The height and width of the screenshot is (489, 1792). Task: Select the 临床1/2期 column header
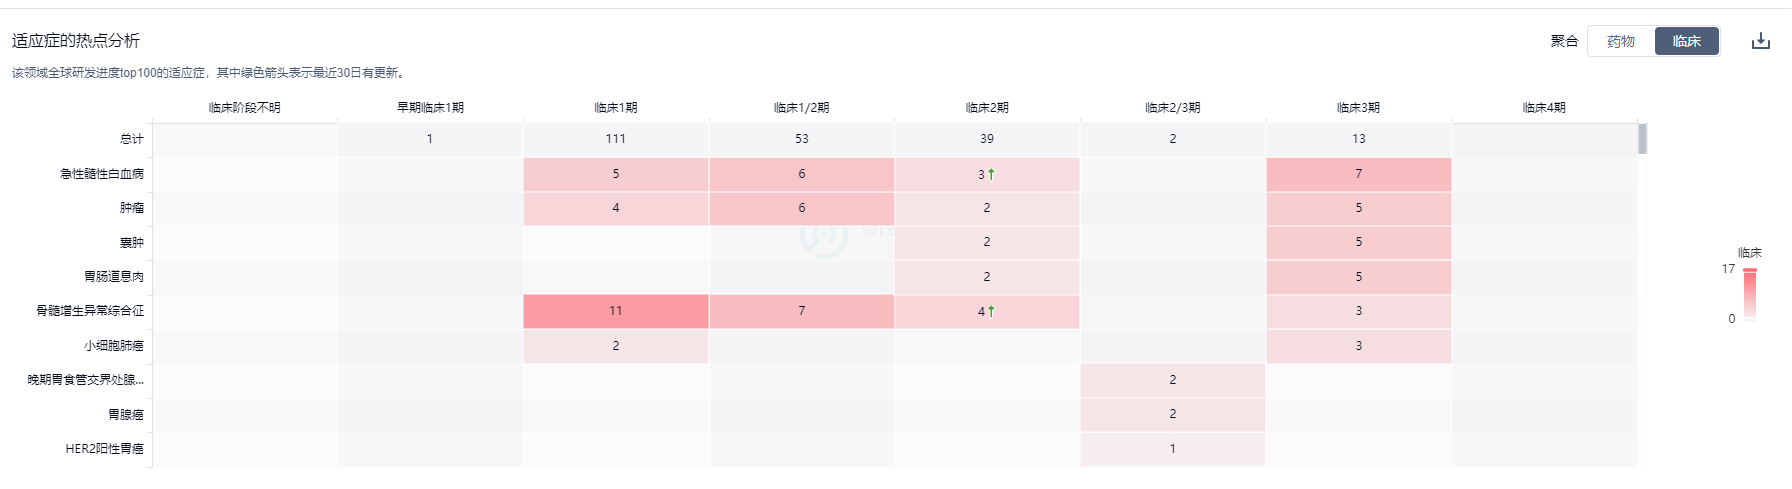coord(802,107)
